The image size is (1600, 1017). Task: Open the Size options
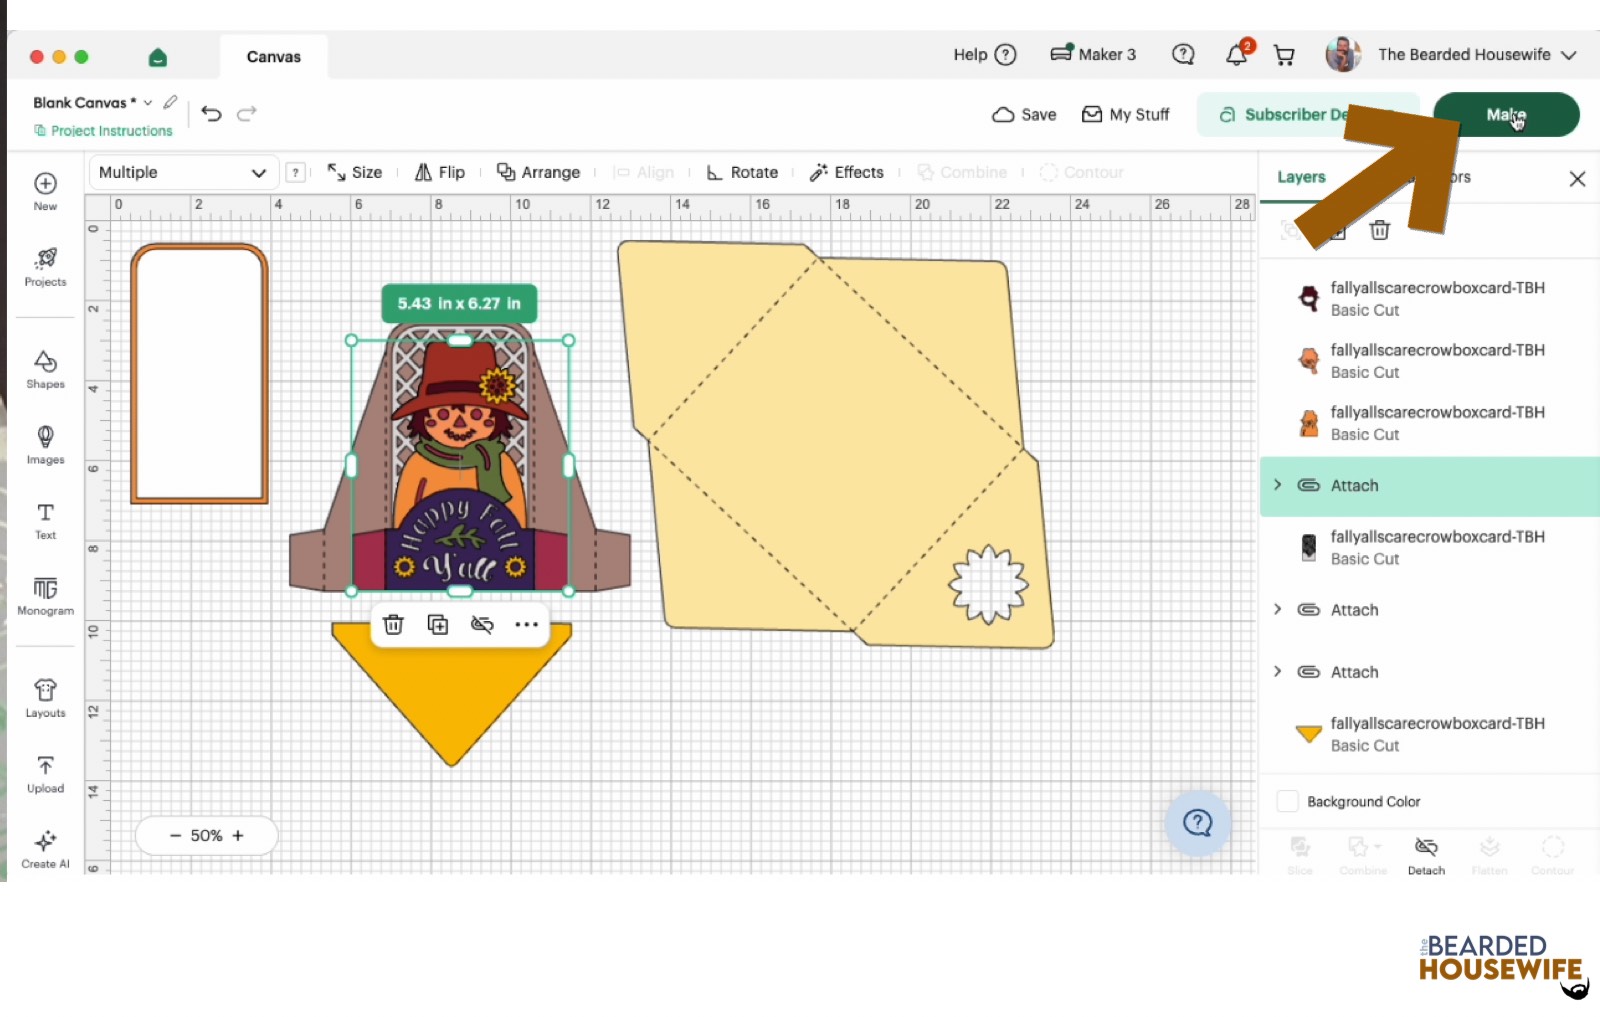tap(355, 172)
